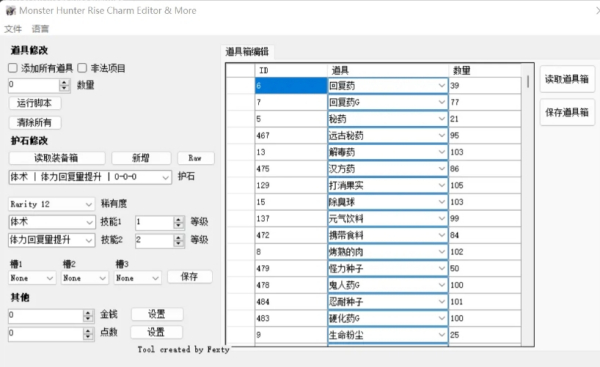The width and height of the screenshot is (600, 367).
Task: Expand the 回复药G item dropdown
Action: [x=441, y=102]
